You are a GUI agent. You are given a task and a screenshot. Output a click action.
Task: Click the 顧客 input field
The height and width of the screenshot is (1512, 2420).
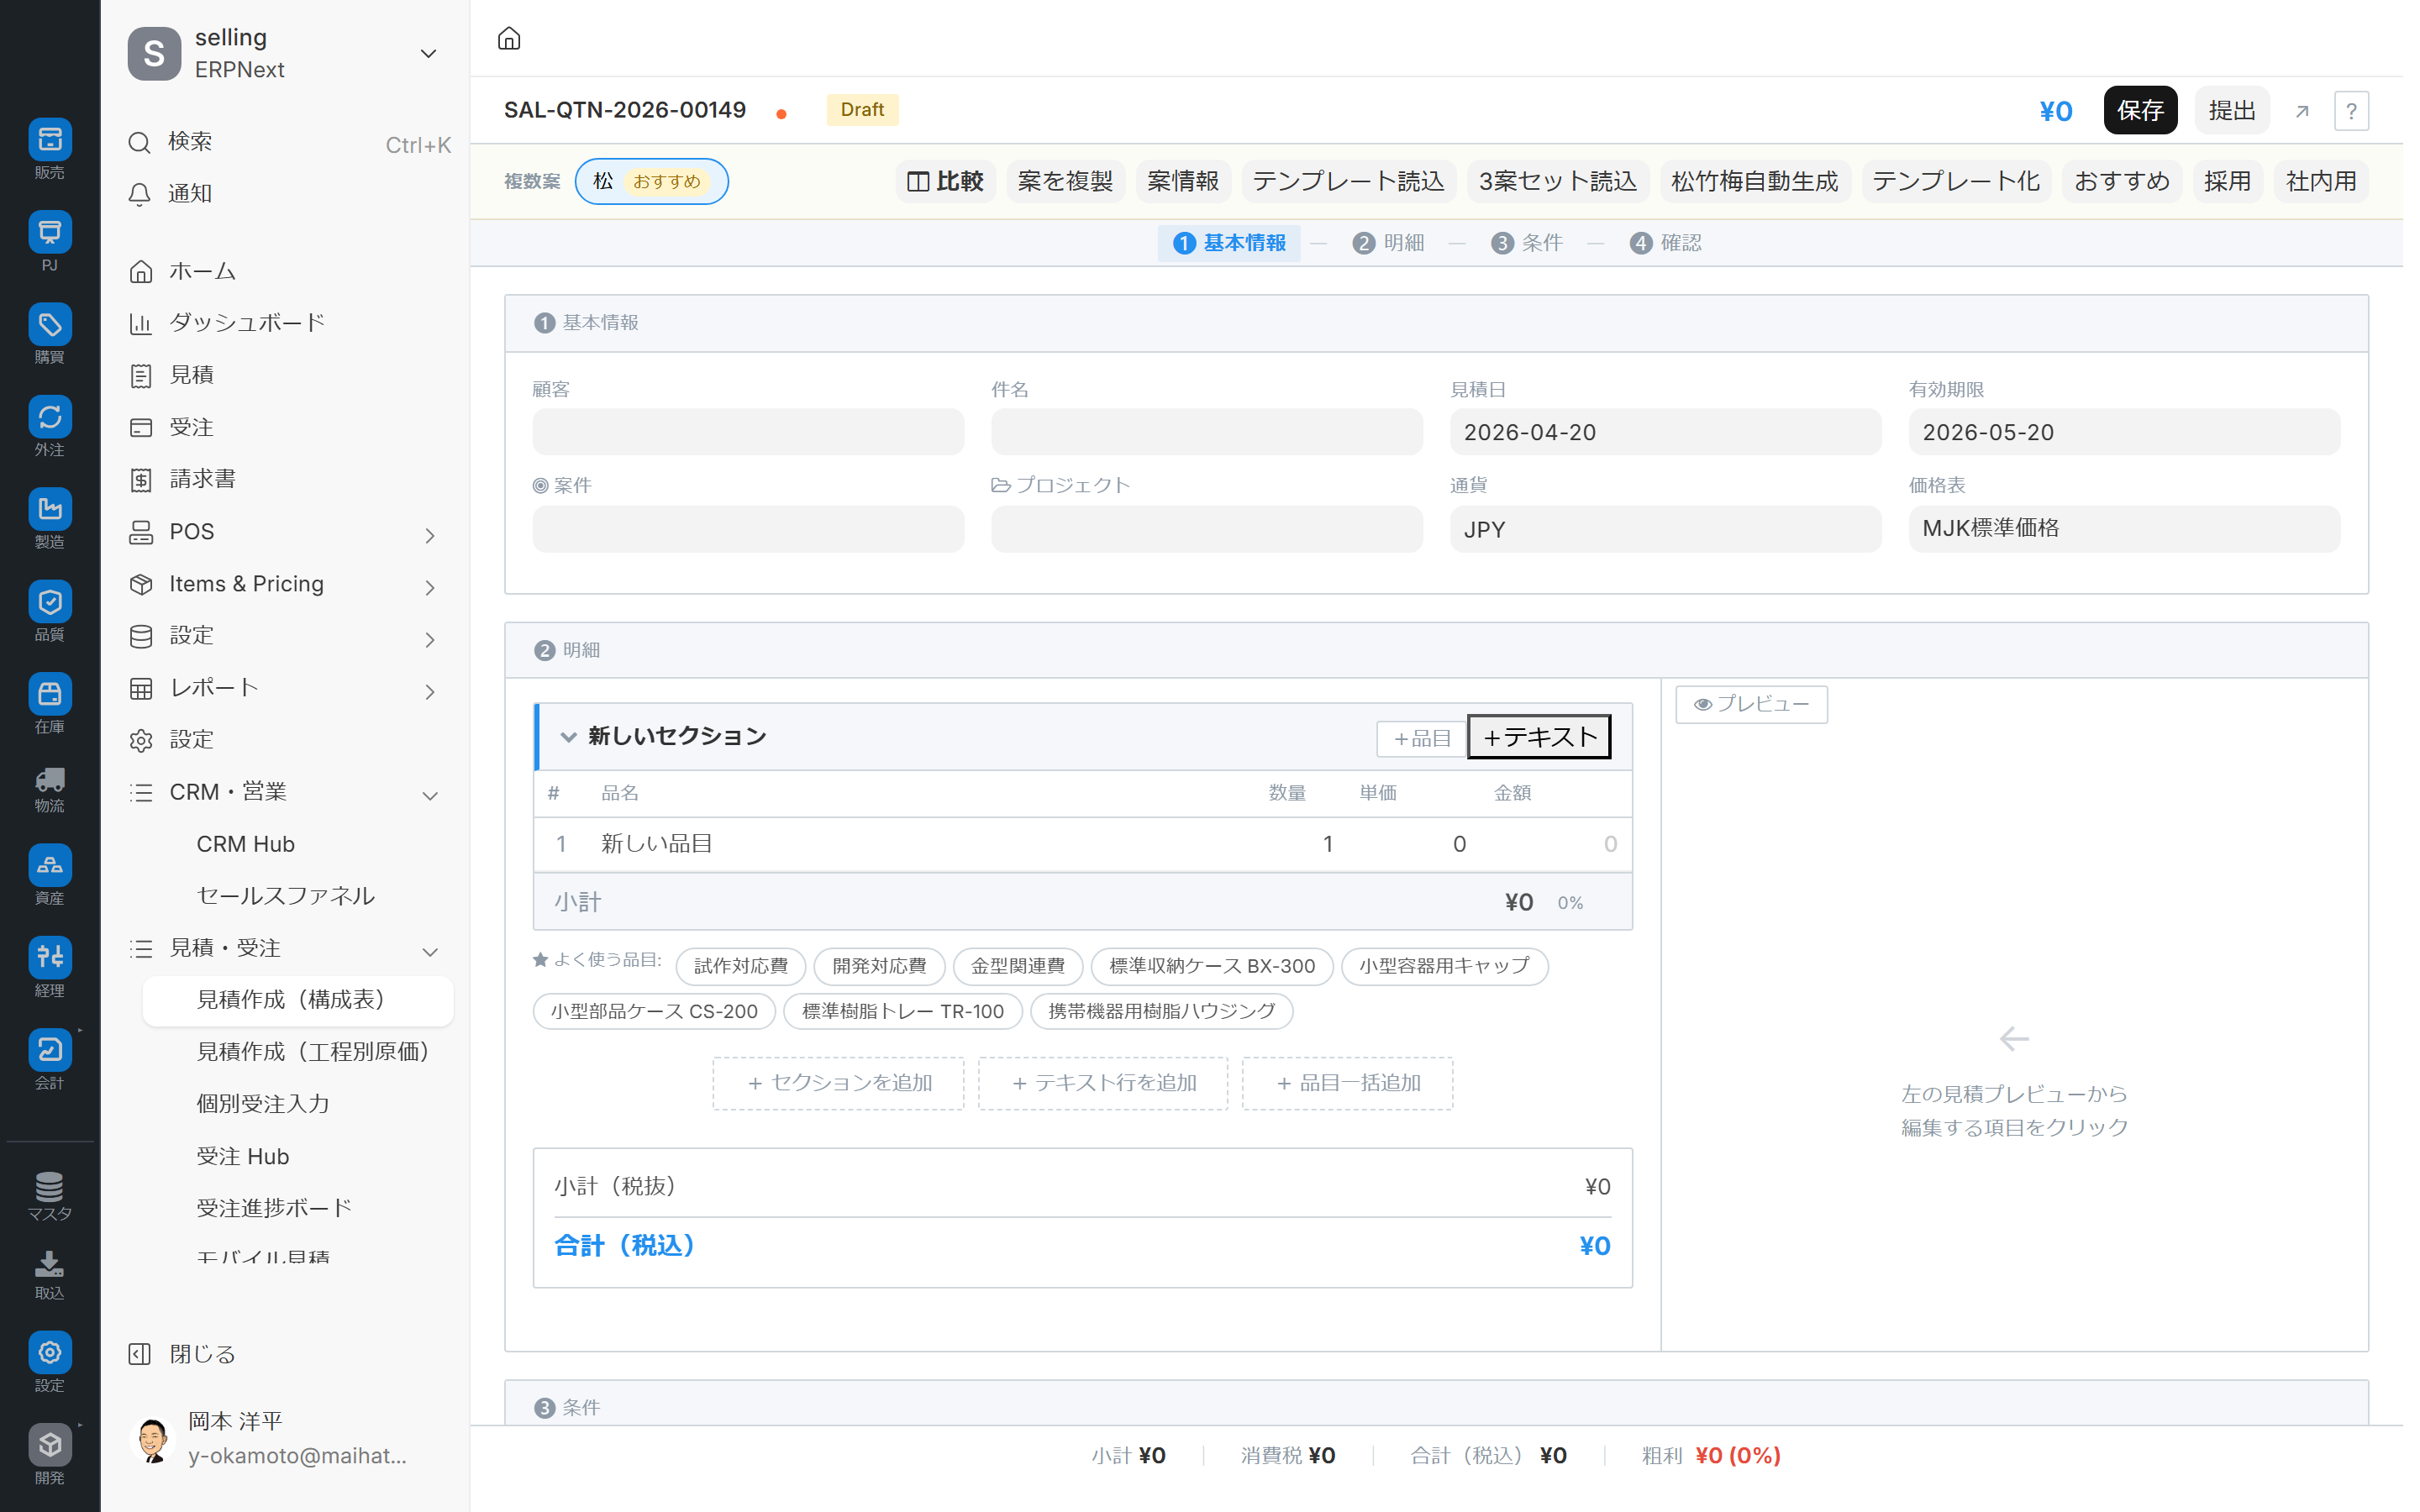(748, 432)
